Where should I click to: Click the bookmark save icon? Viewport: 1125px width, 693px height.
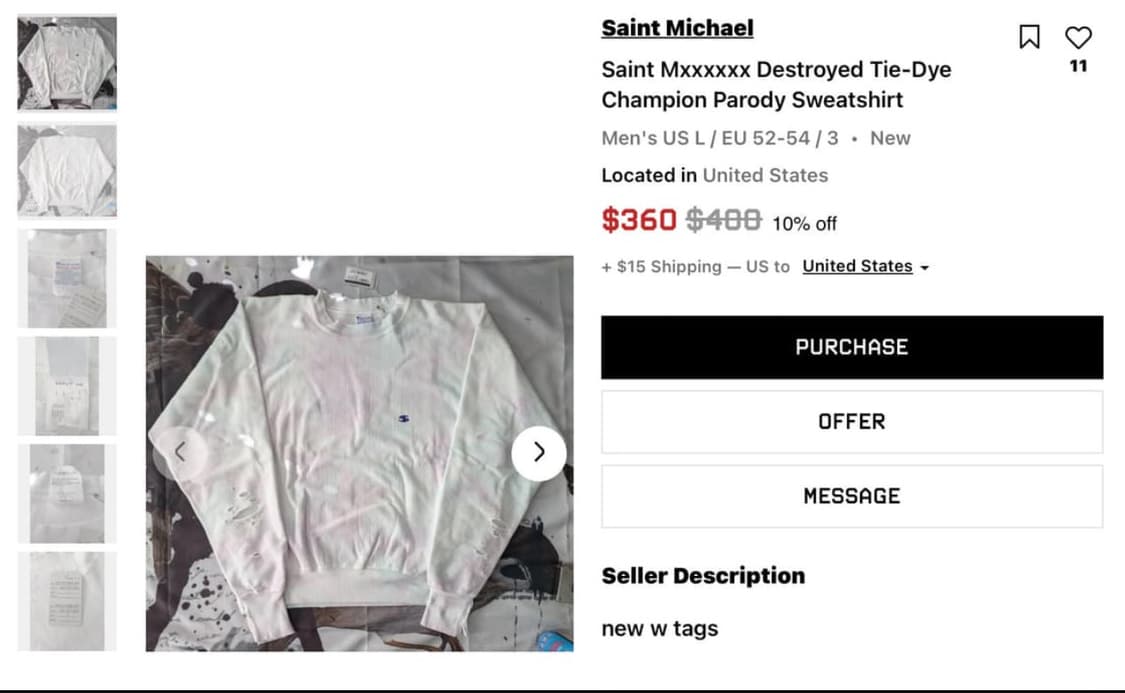coord(1030,38)
